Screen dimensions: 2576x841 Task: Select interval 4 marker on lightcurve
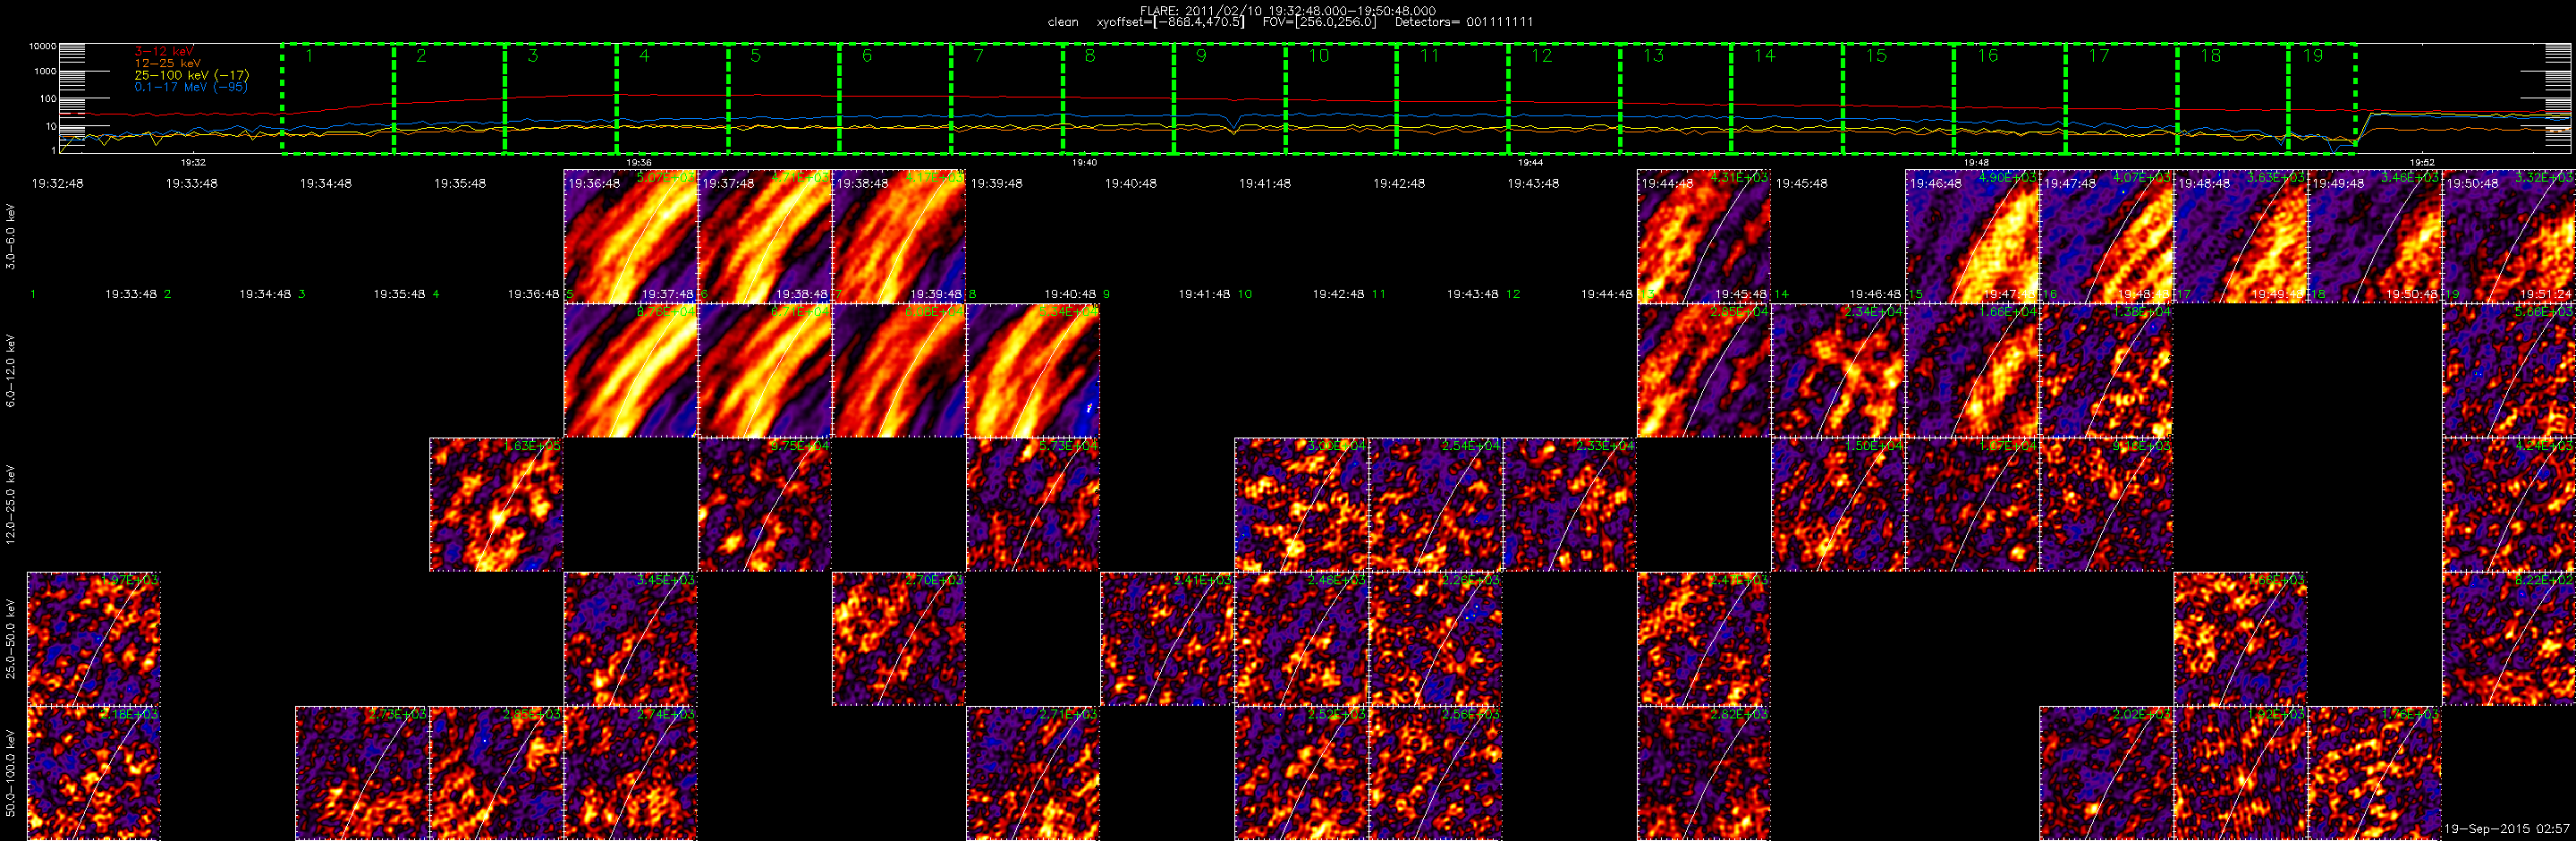[x=644, y=56]
